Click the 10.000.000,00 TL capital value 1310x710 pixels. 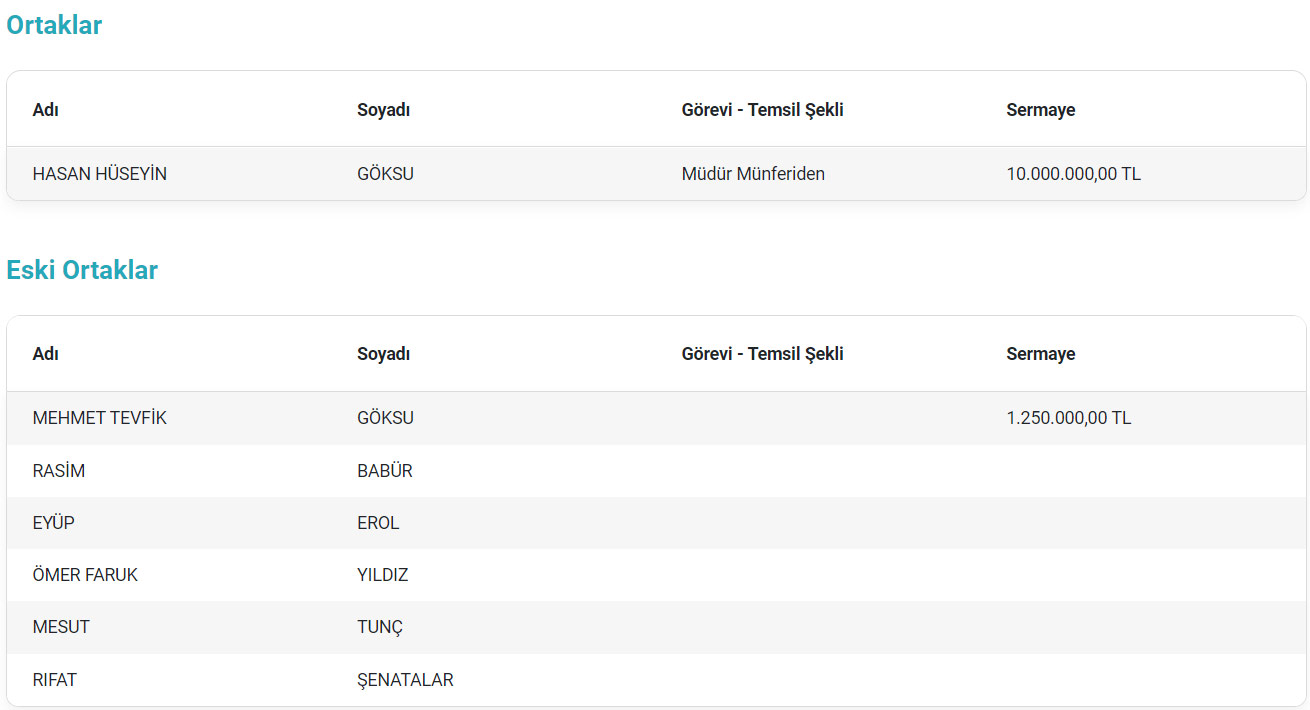pos(1073,174)
